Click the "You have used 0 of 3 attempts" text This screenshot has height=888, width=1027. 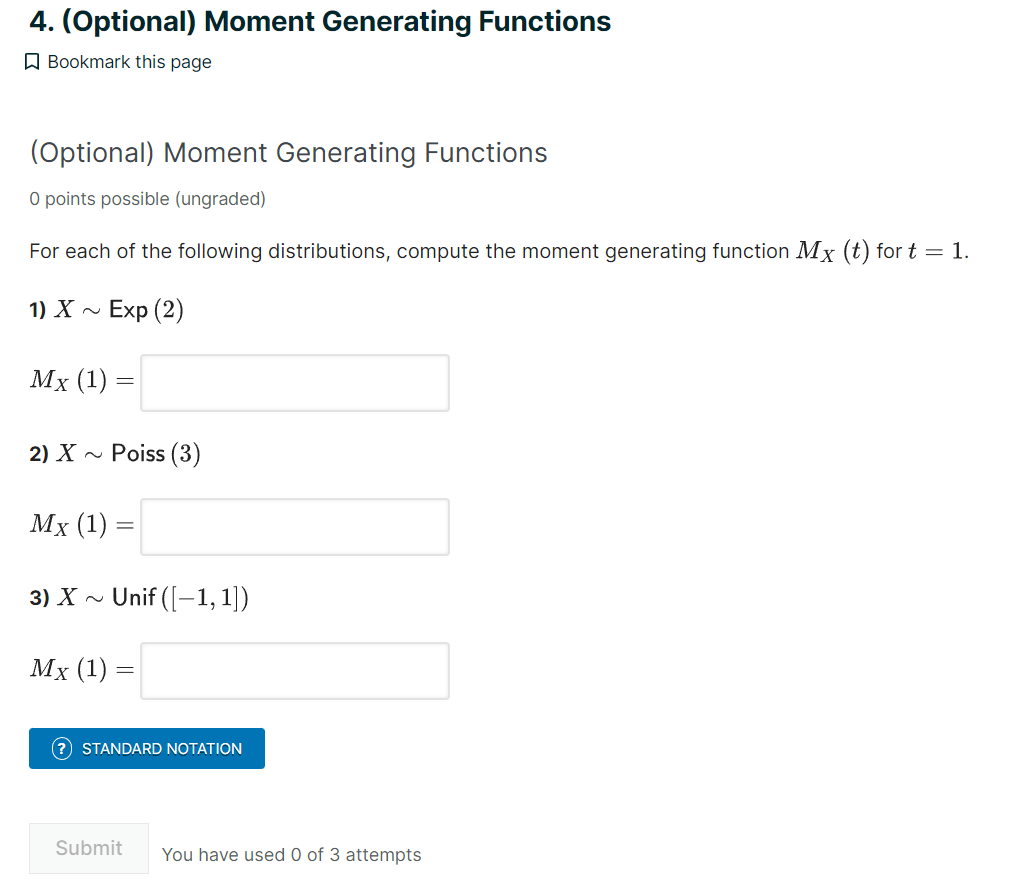(x=291, y=855)
